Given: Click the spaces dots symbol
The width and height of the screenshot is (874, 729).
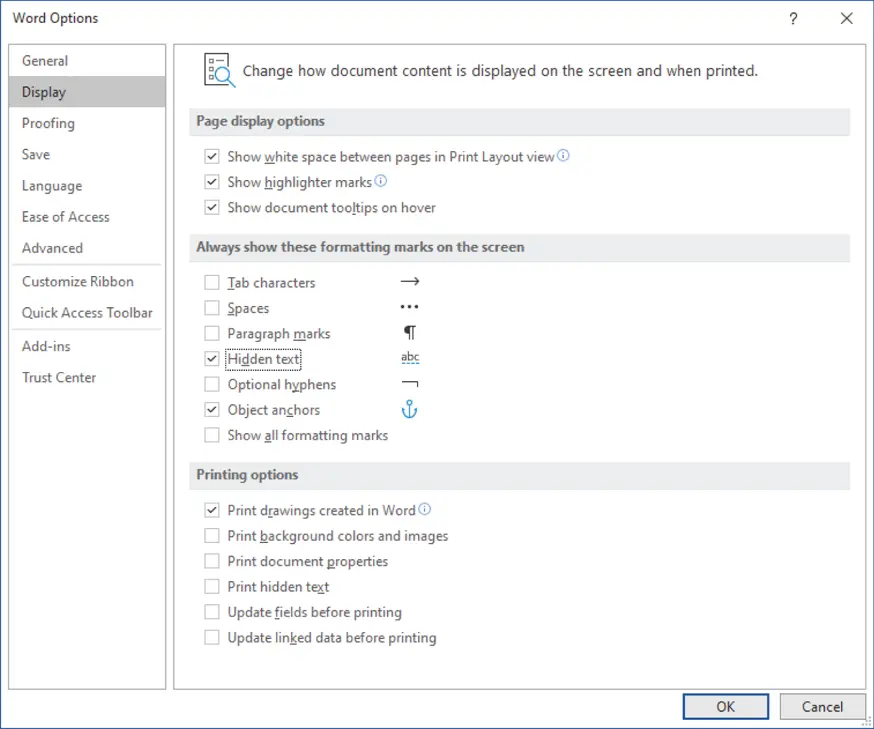Looking at the screenshot, I should pos(409,307).
